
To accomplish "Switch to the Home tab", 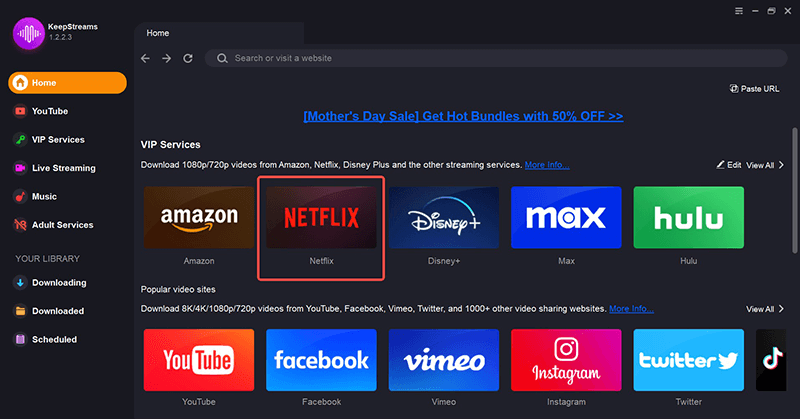I will (x=158, y=33).
